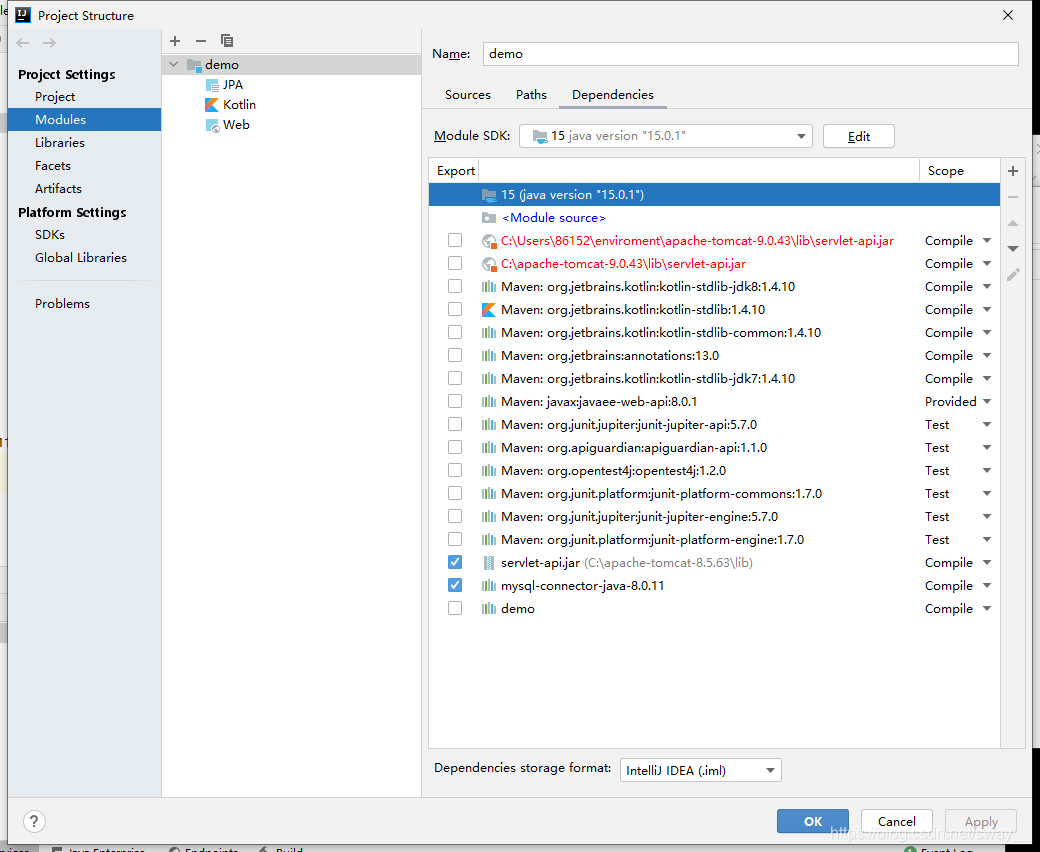The image size is (1040, 852).
Task: Move dependency up with the up arrow
Action: point(1013,223)
